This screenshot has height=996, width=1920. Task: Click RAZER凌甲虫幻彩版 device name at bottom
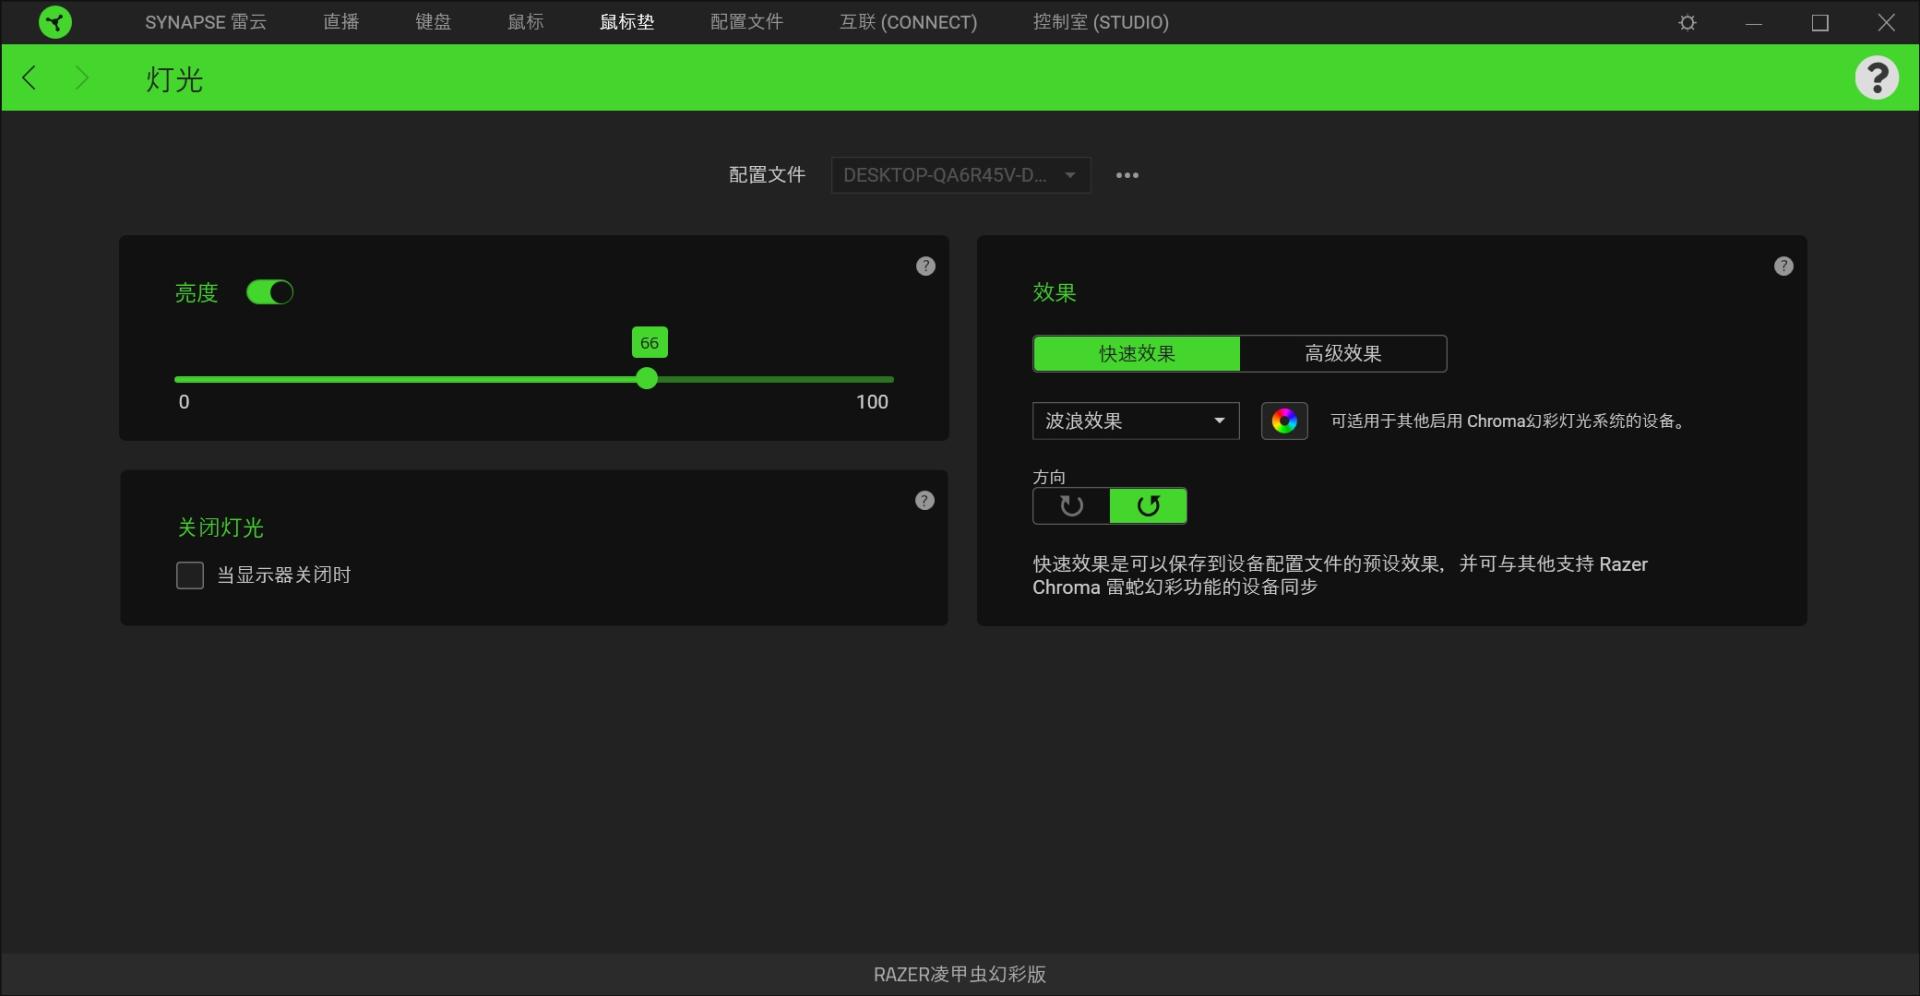(x=958, y=974)
